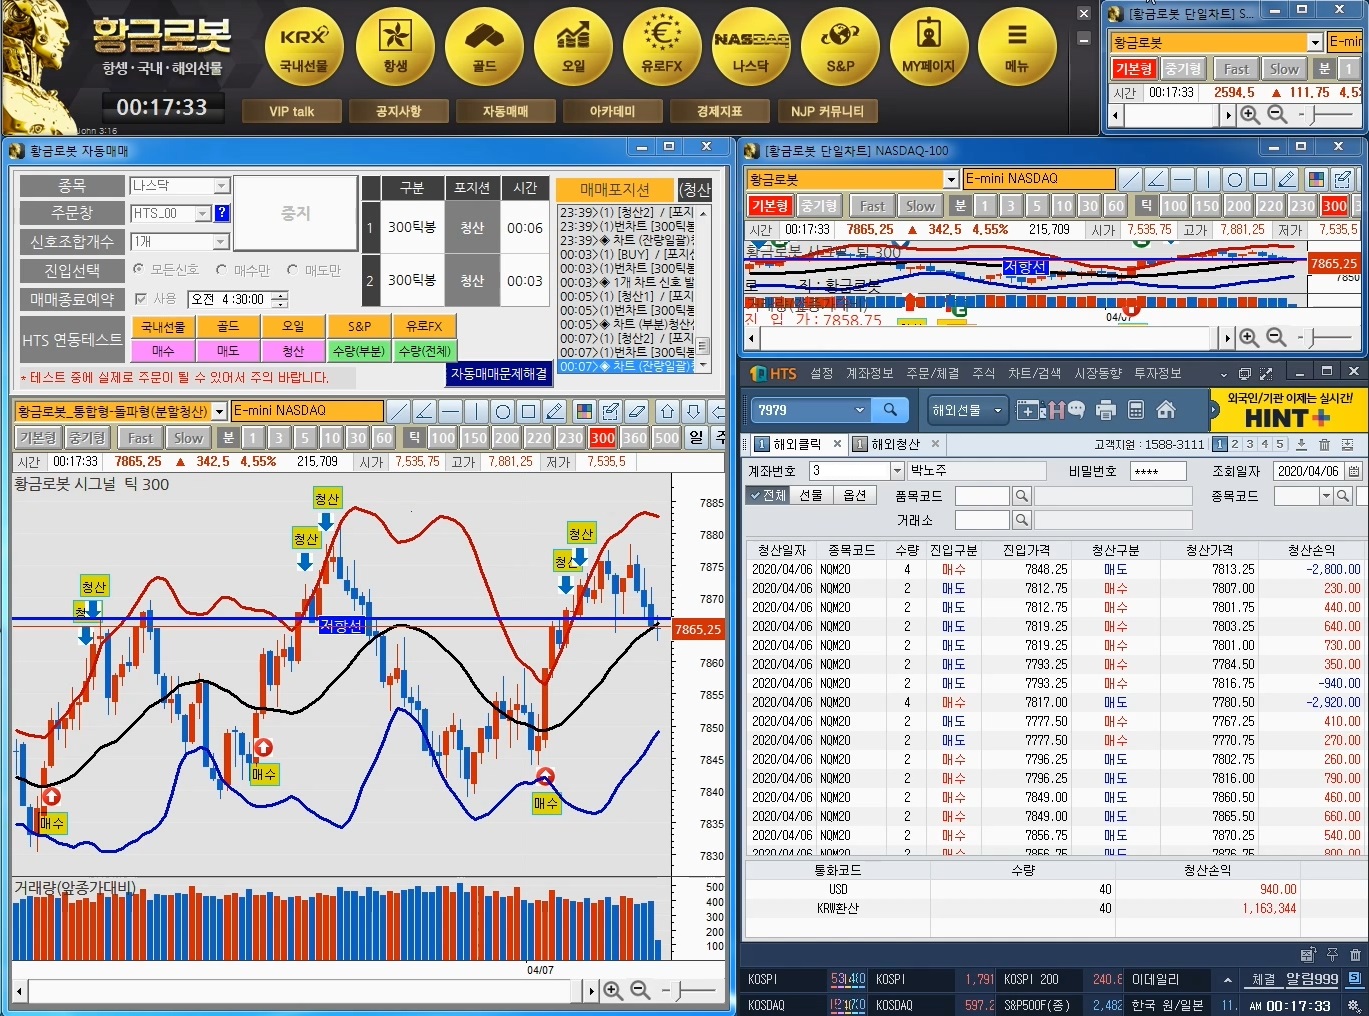
Task: Select trend line tool in main chart toolbar
Action: point(398,411)
